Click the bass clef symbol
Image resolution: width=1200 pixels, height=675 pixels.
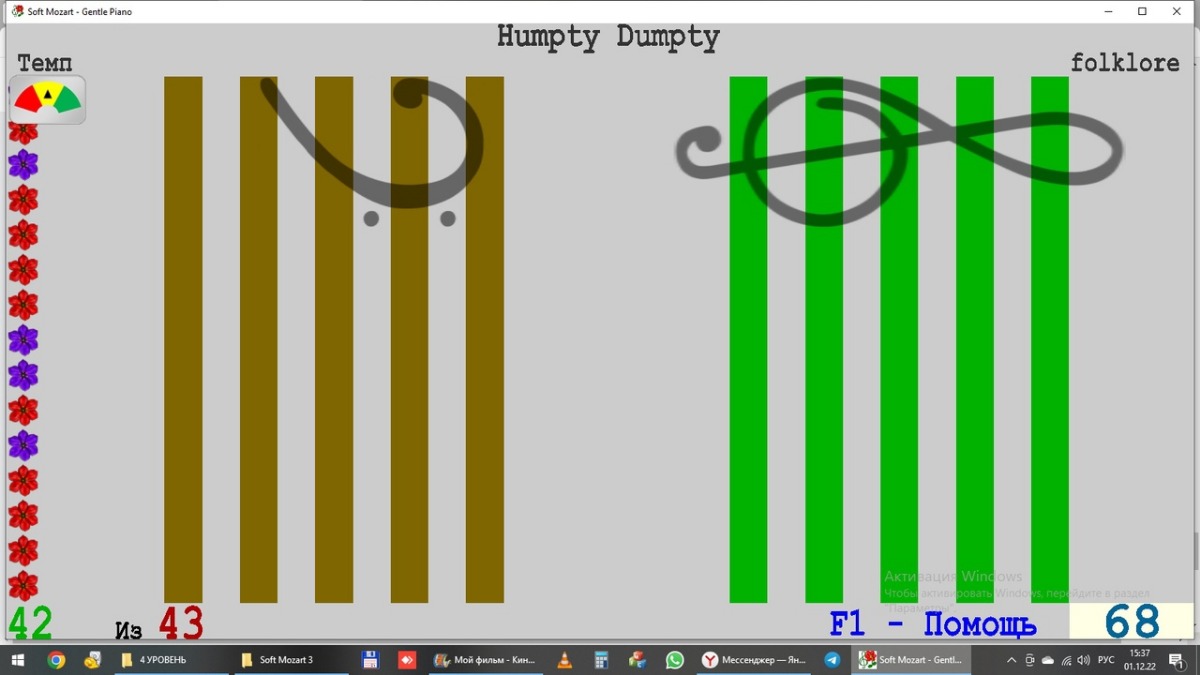(x=373, y=151)
